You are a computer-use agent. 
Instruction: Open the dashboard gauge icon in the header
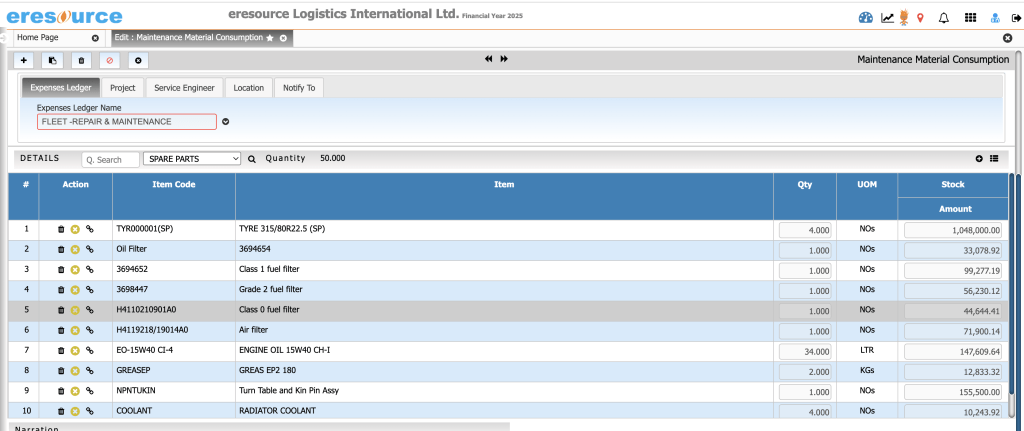[866, 17]
